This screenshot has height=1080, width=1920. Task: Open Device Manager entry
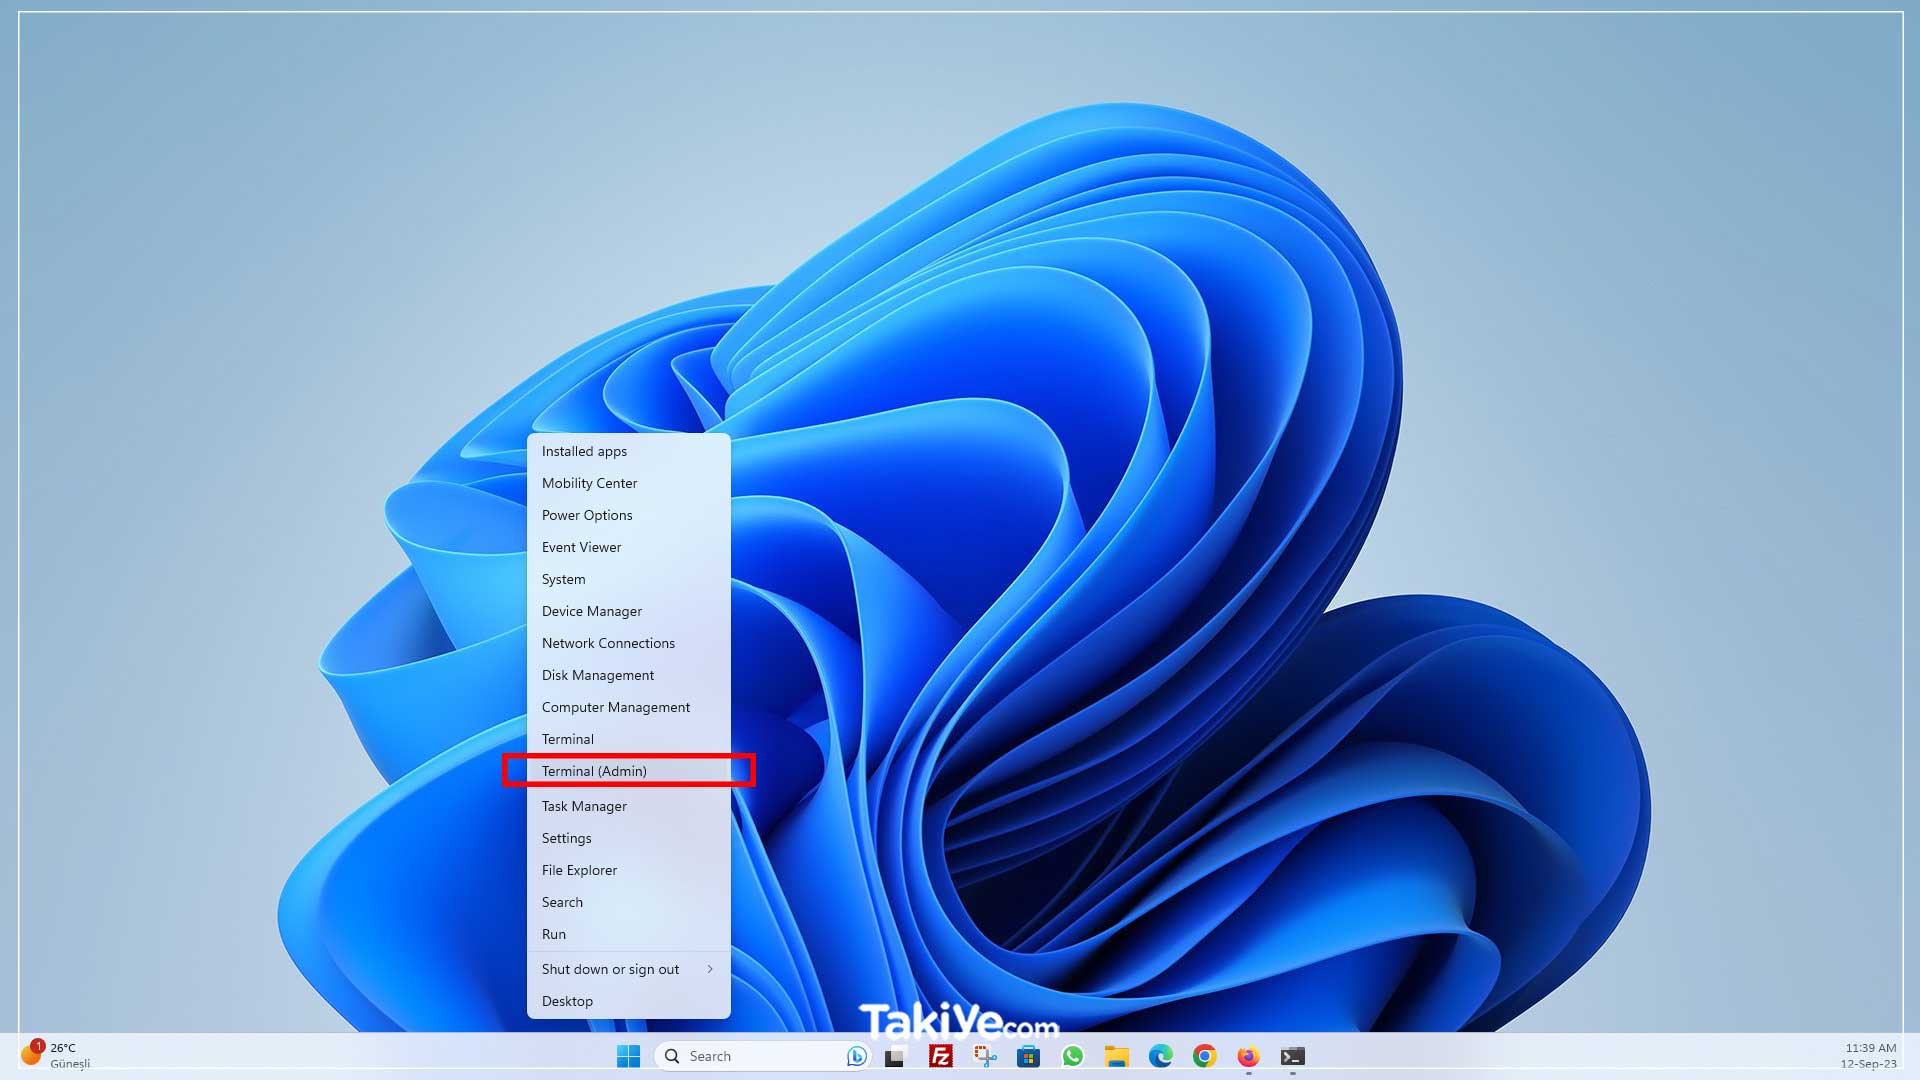click(x=592, y=611)
